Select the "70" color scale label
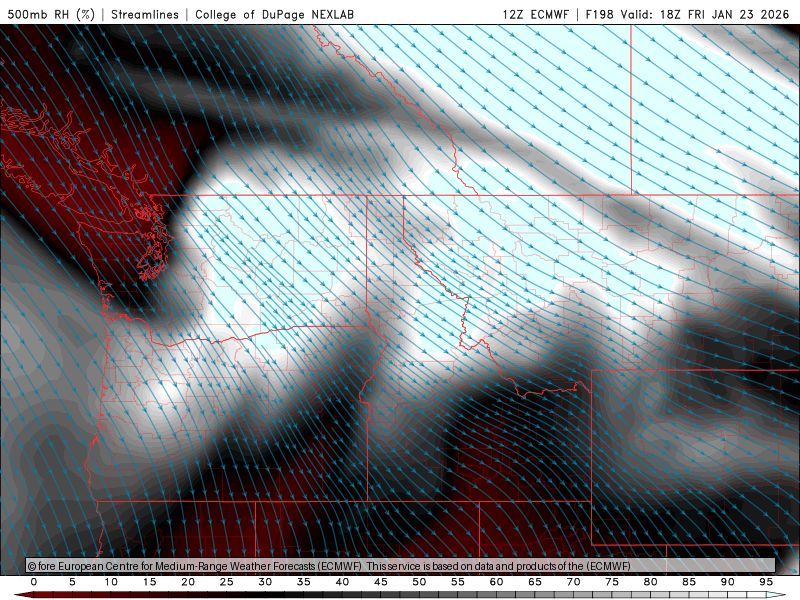 (x=573, y=582)
